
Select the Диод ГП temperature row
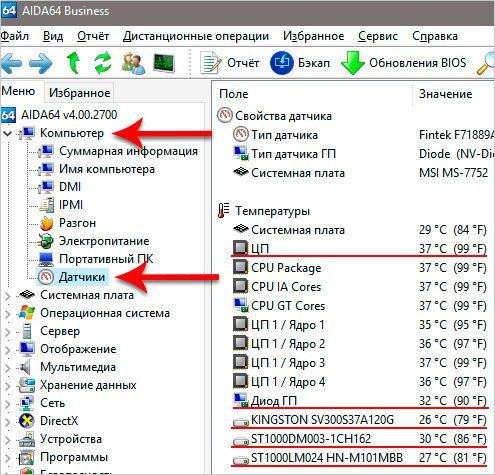[360, 400]
